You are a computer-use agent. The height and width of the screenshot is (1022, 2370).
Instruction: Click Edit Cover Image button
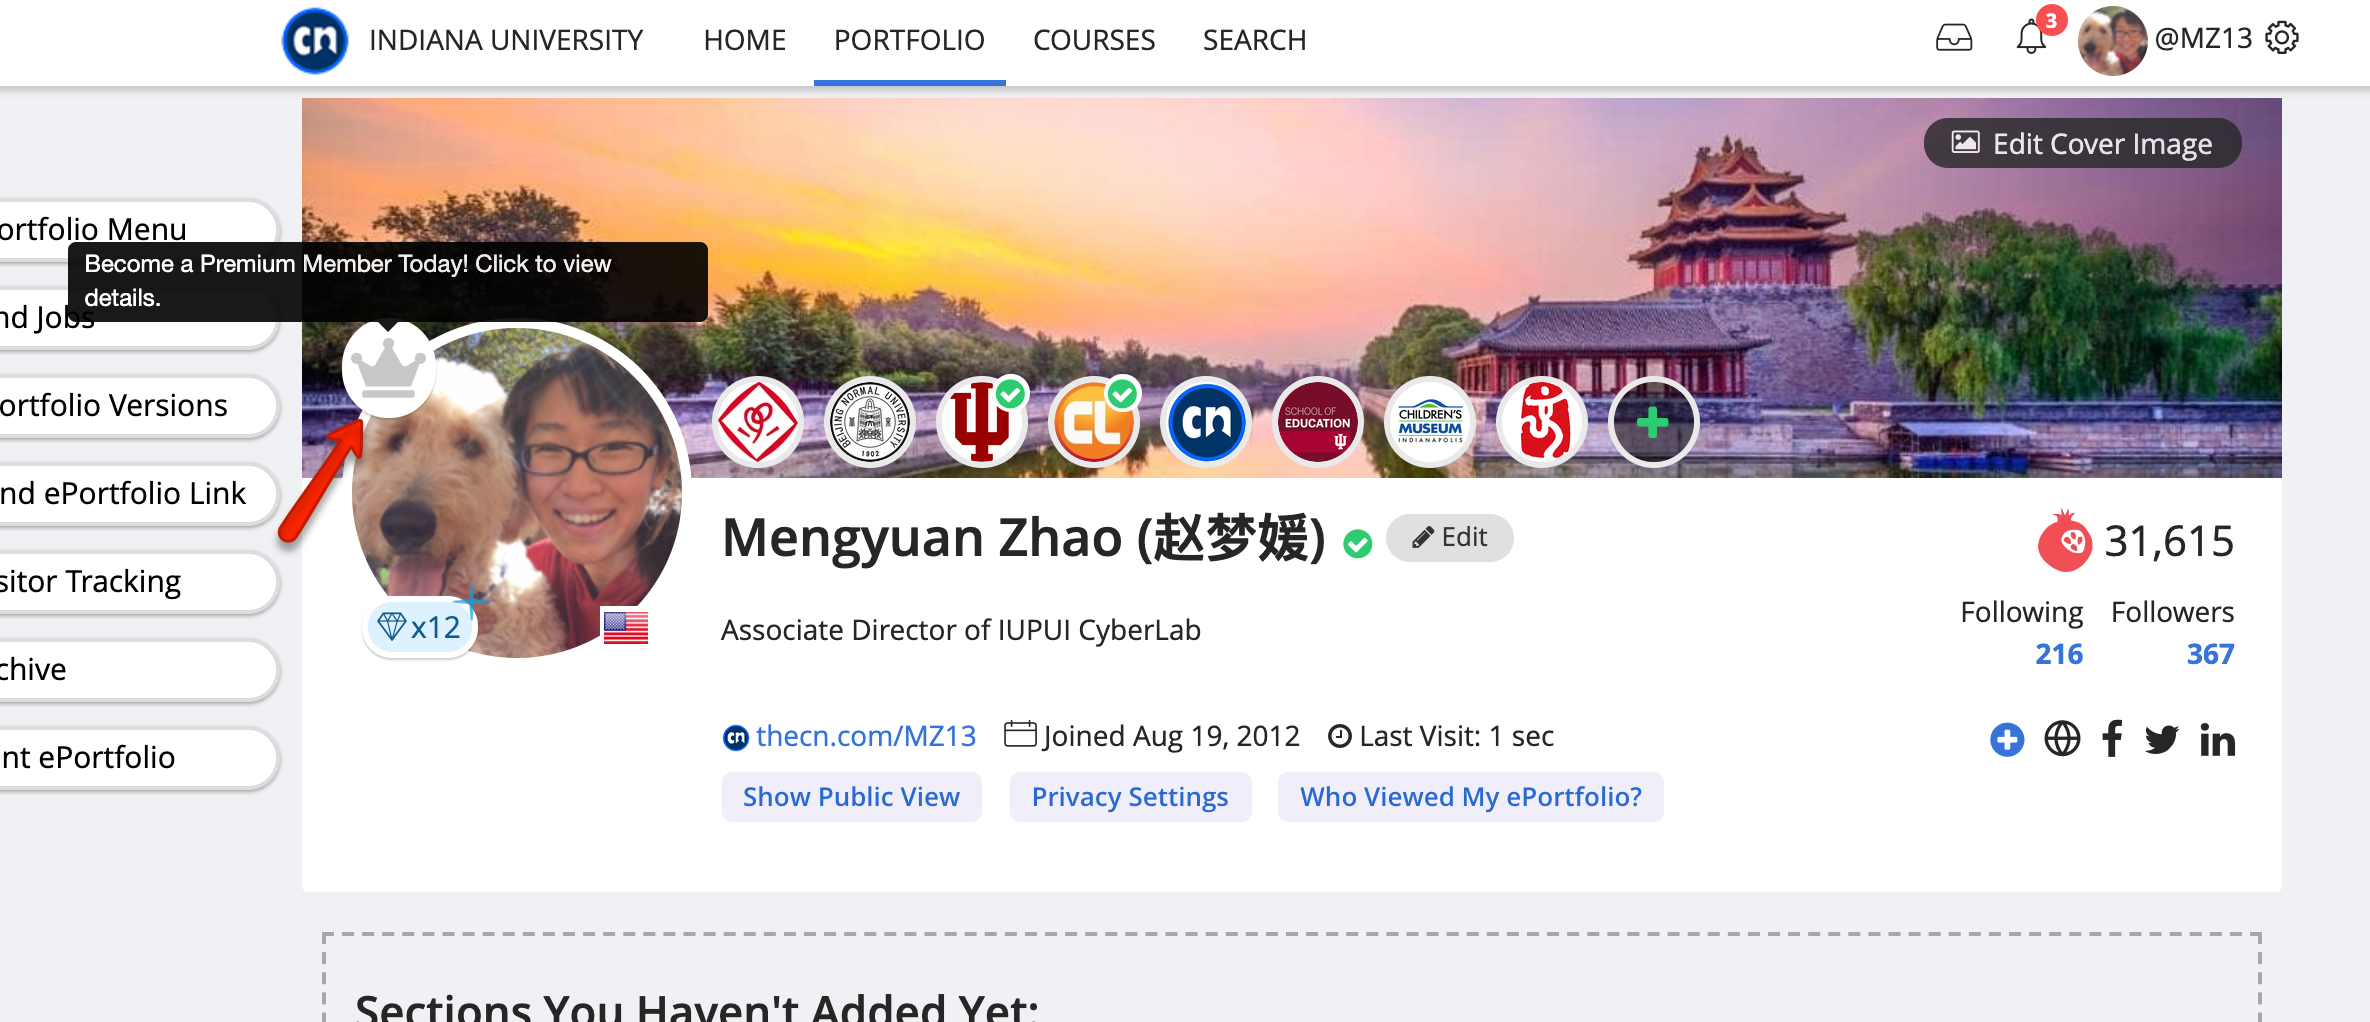pos(2082,143)
